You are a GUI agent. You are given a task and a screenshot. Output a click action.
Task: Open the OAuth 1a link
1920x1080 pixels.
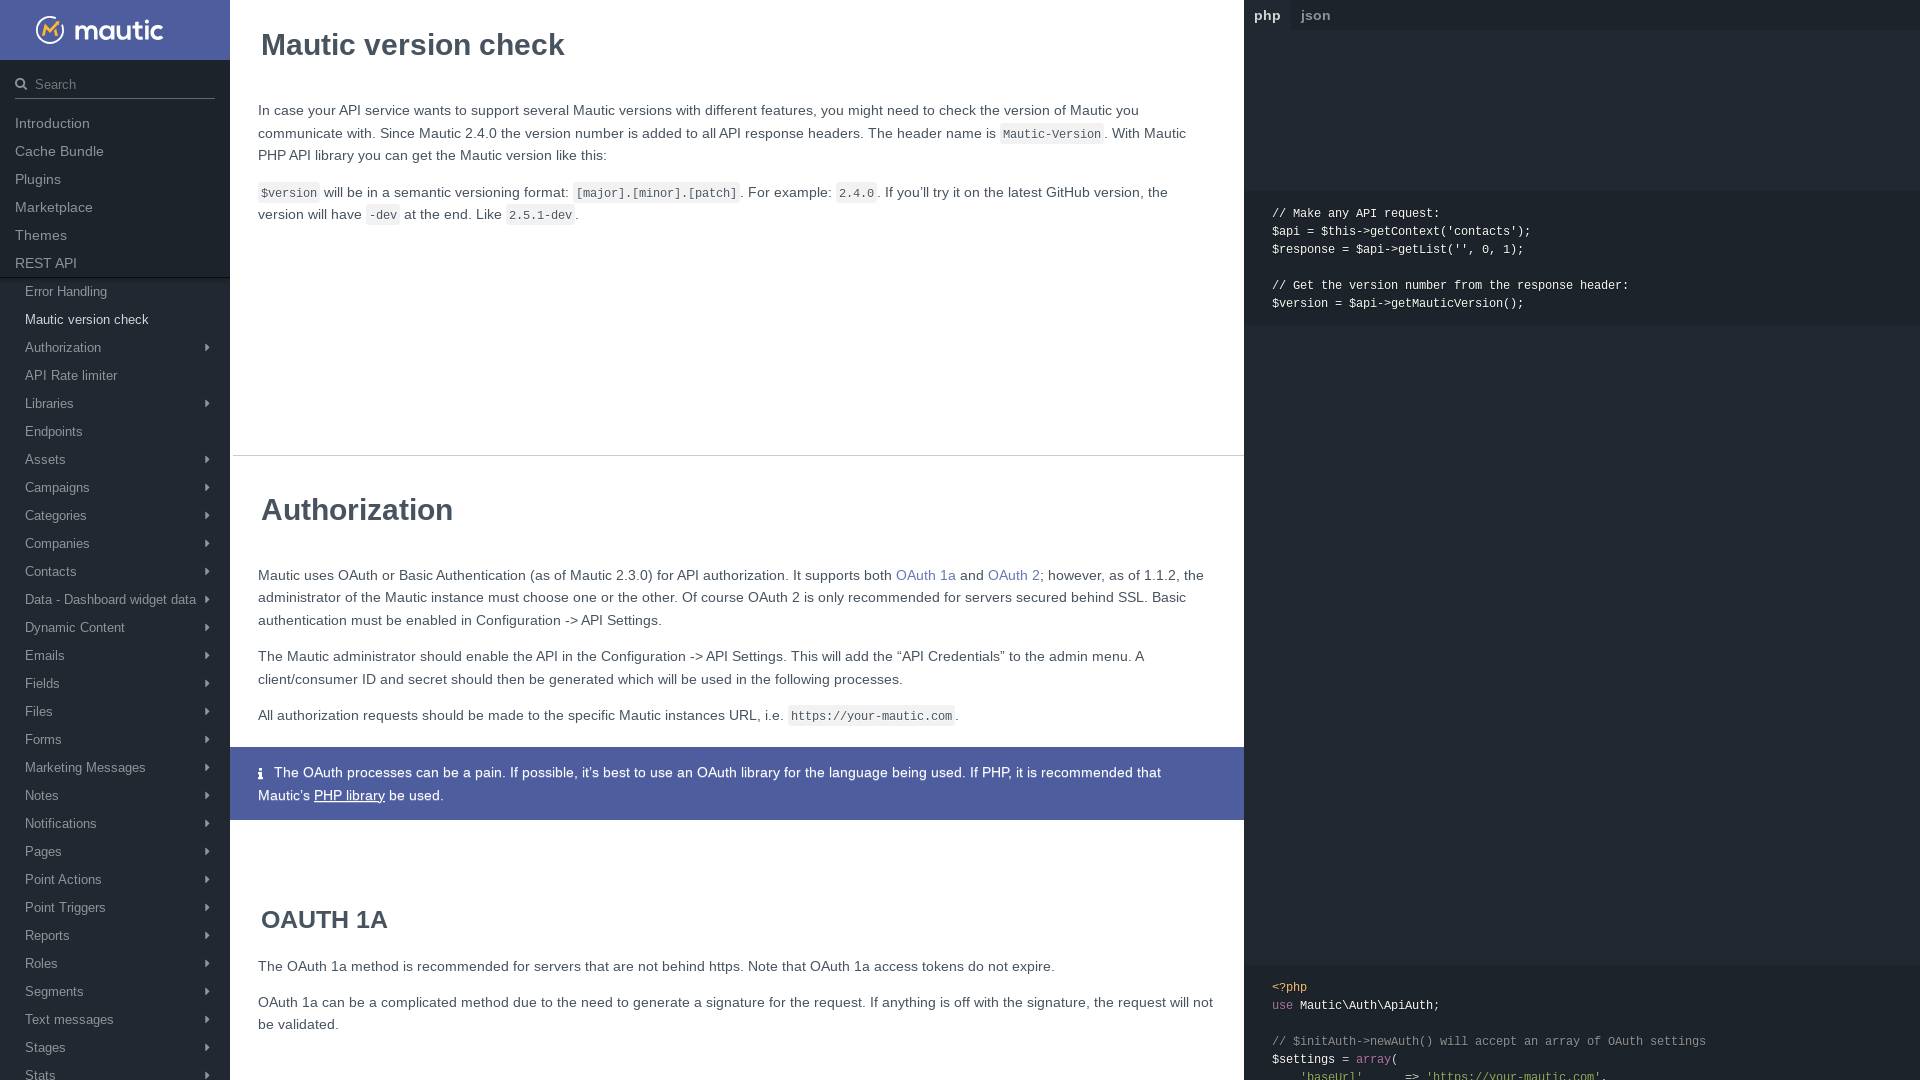[x=925, y=576]
